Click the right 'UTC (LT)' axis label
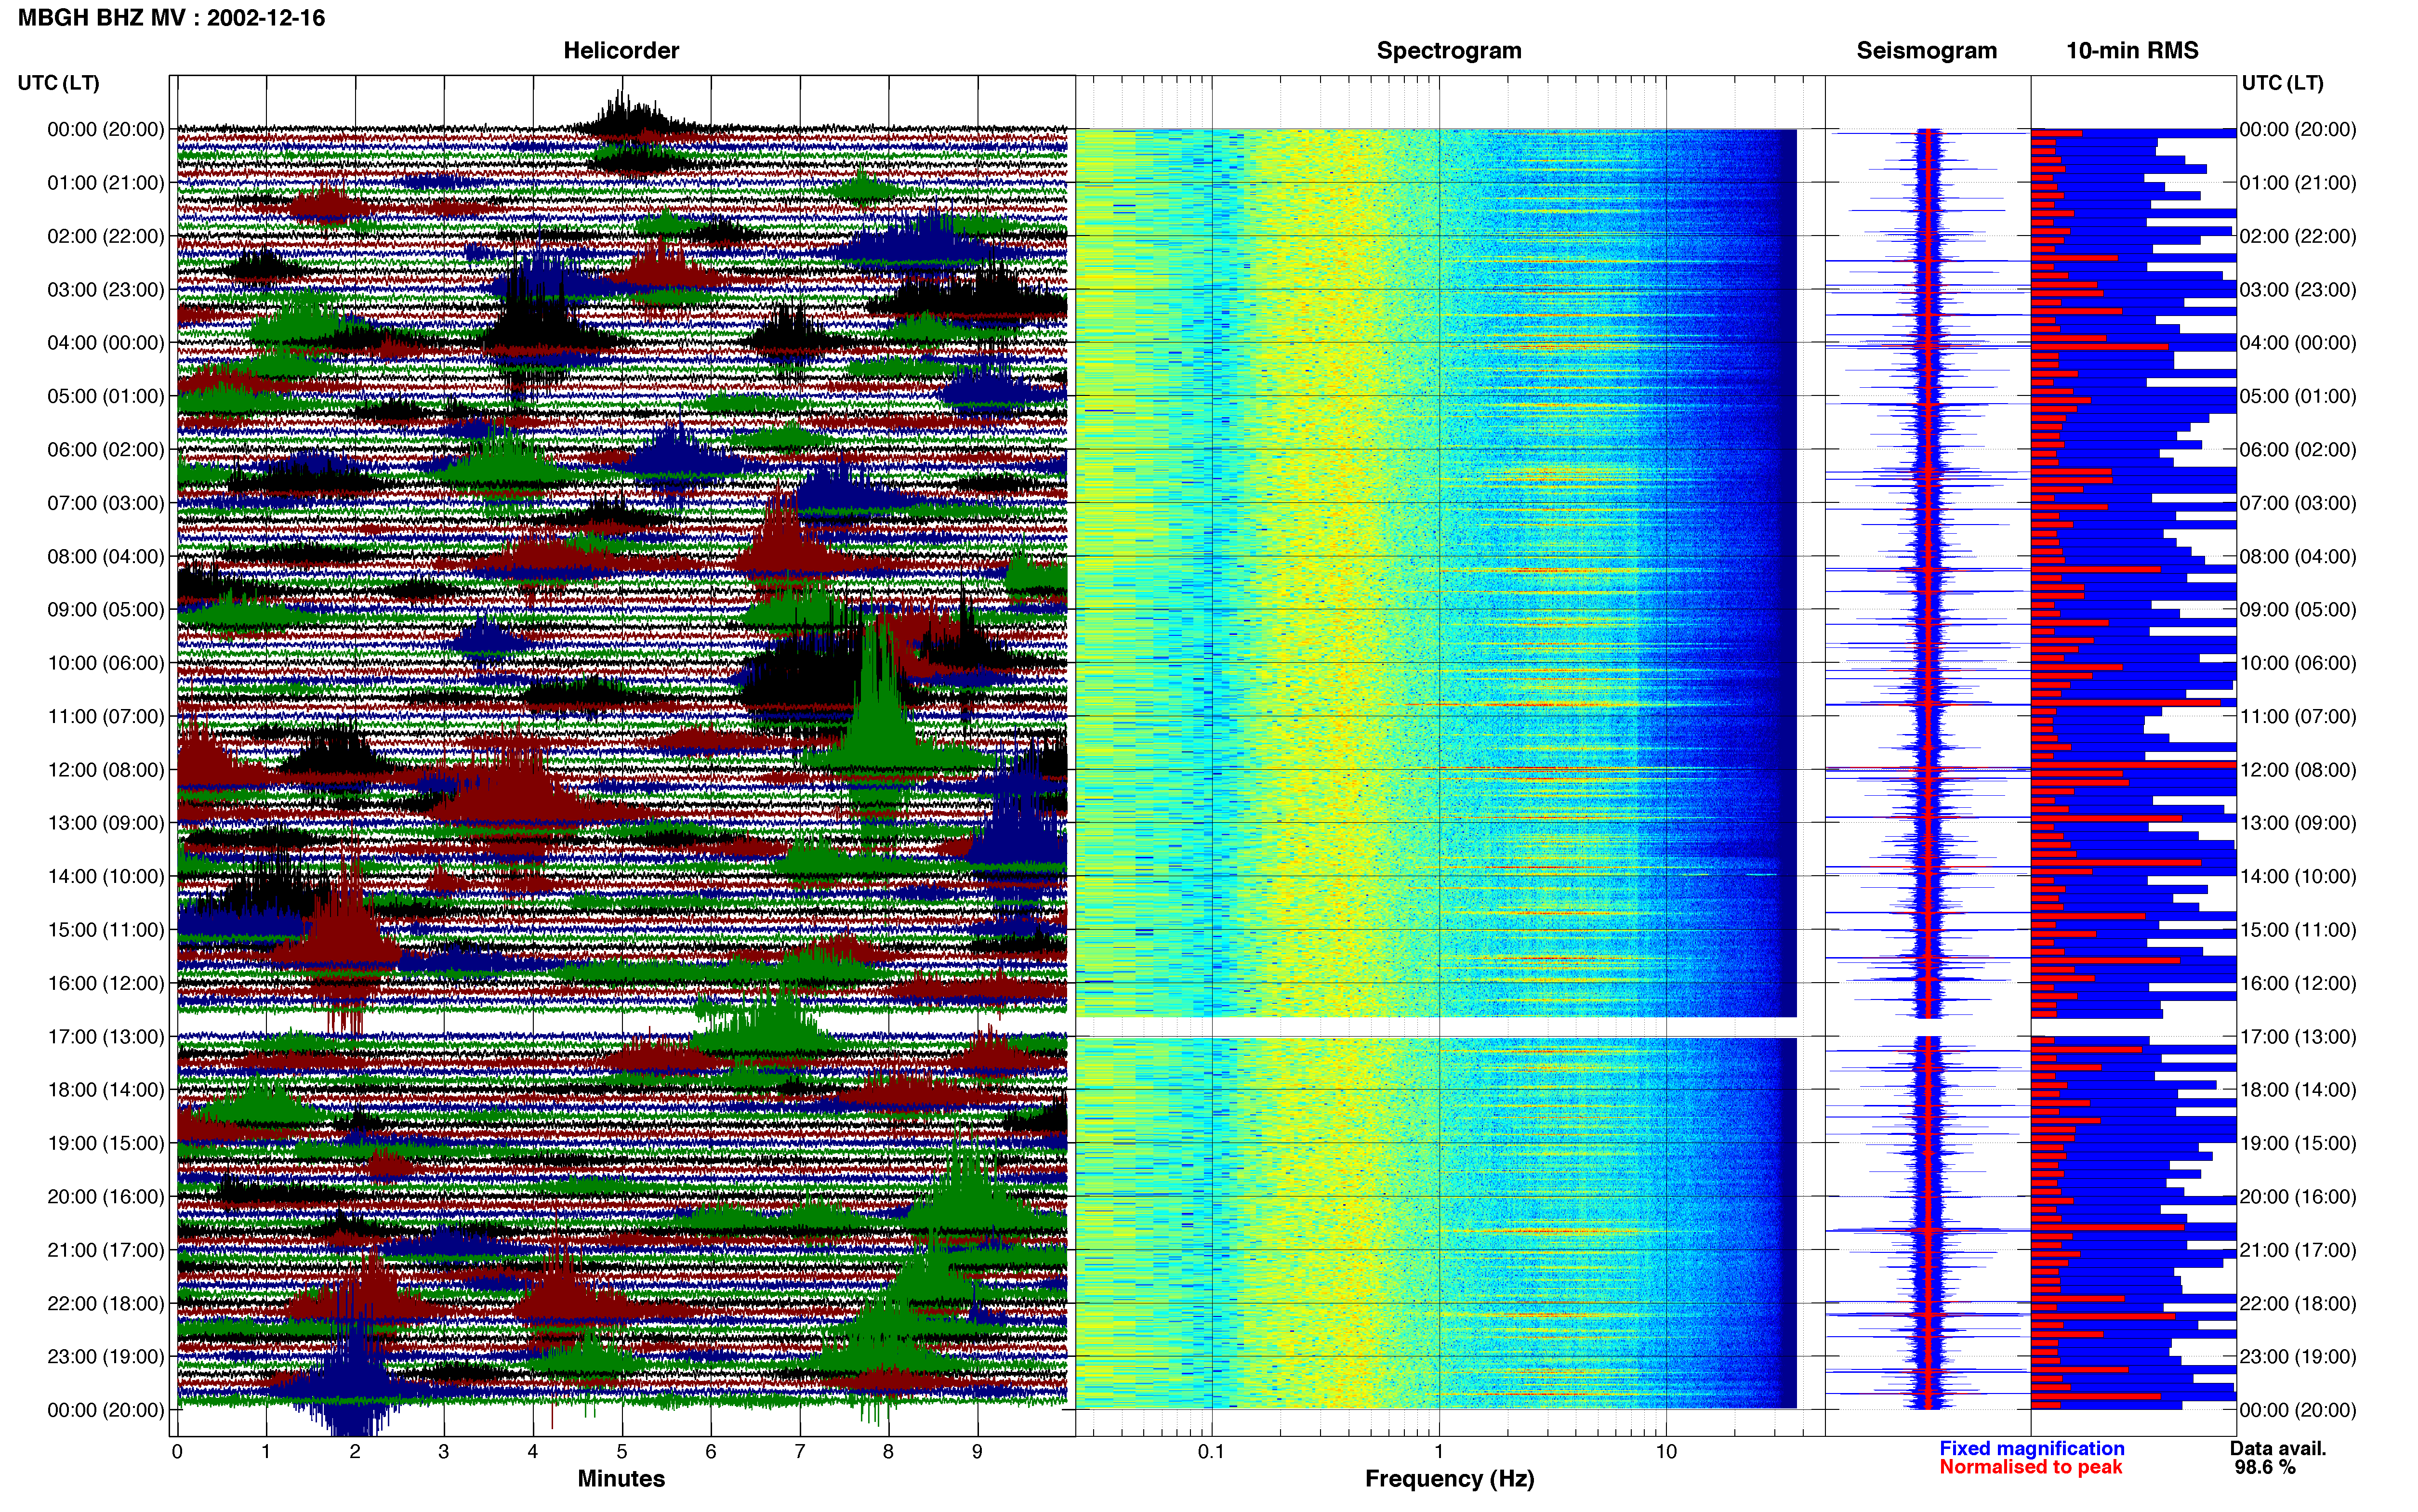Image resolution: width=2418 pixels, height=1512 pixels. [2282, 83]
